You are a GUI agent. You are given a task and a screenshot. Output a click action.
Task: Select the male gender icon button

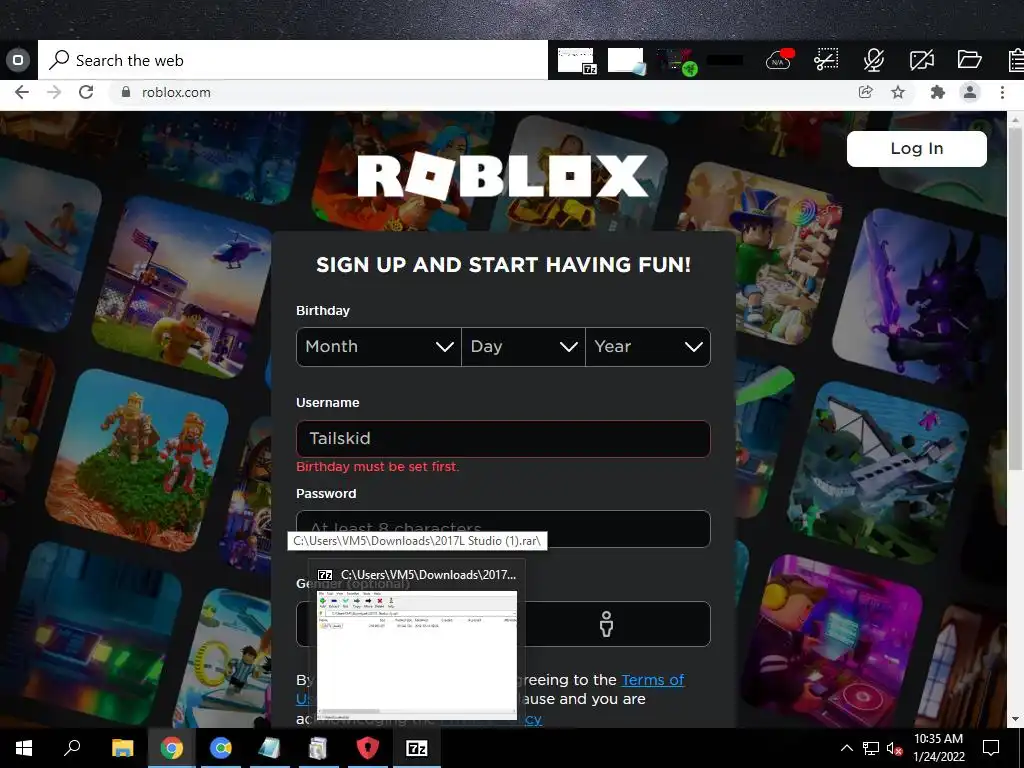pos(607,624)
